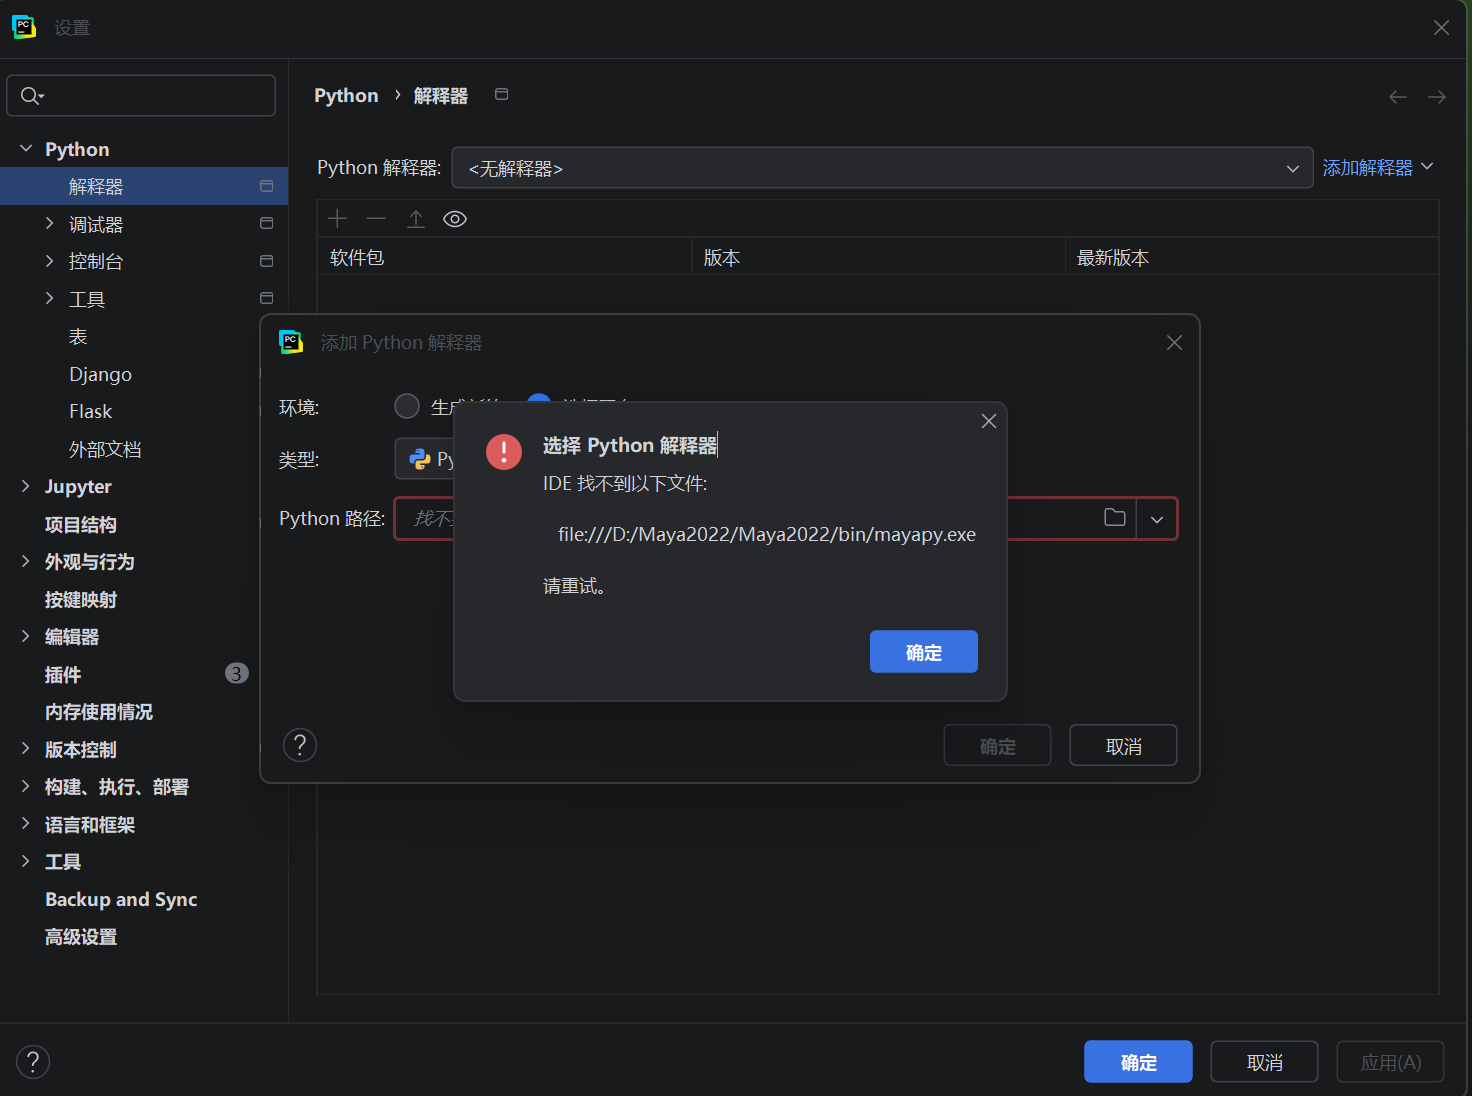Click the project-level icon beside 工具 under Python
1472x1096 pixels.
click(x=266, y=298)
